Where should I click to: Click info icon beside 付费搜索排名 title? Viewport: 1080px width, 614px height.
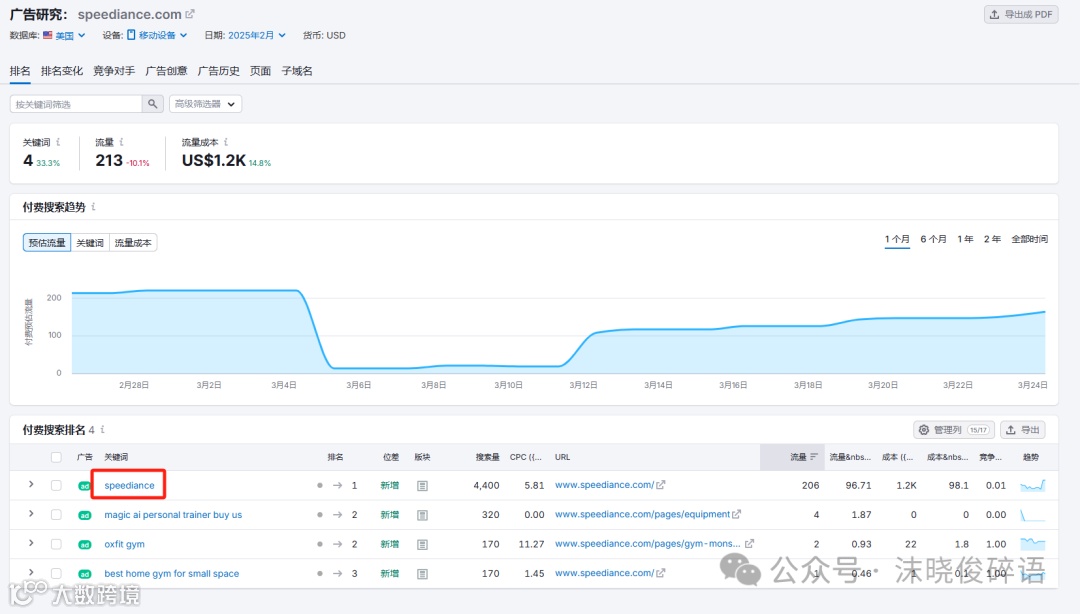pos(103,429)
